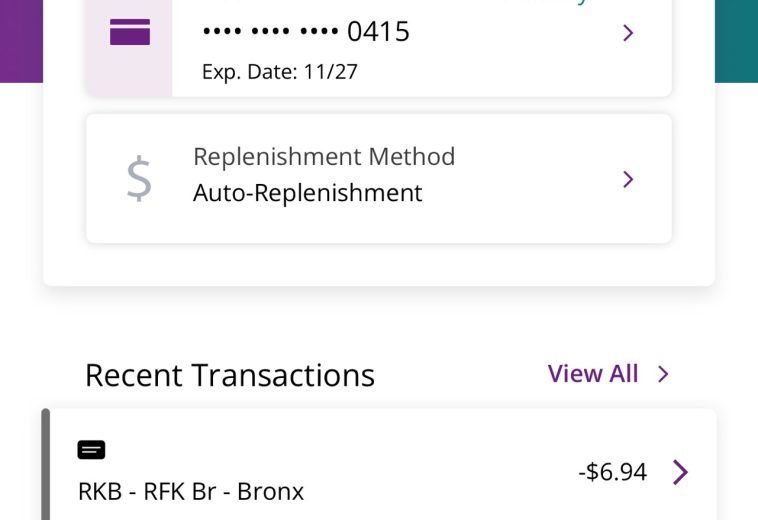Click the arrow beside View All
758x520 pixels.
(663, 374)
